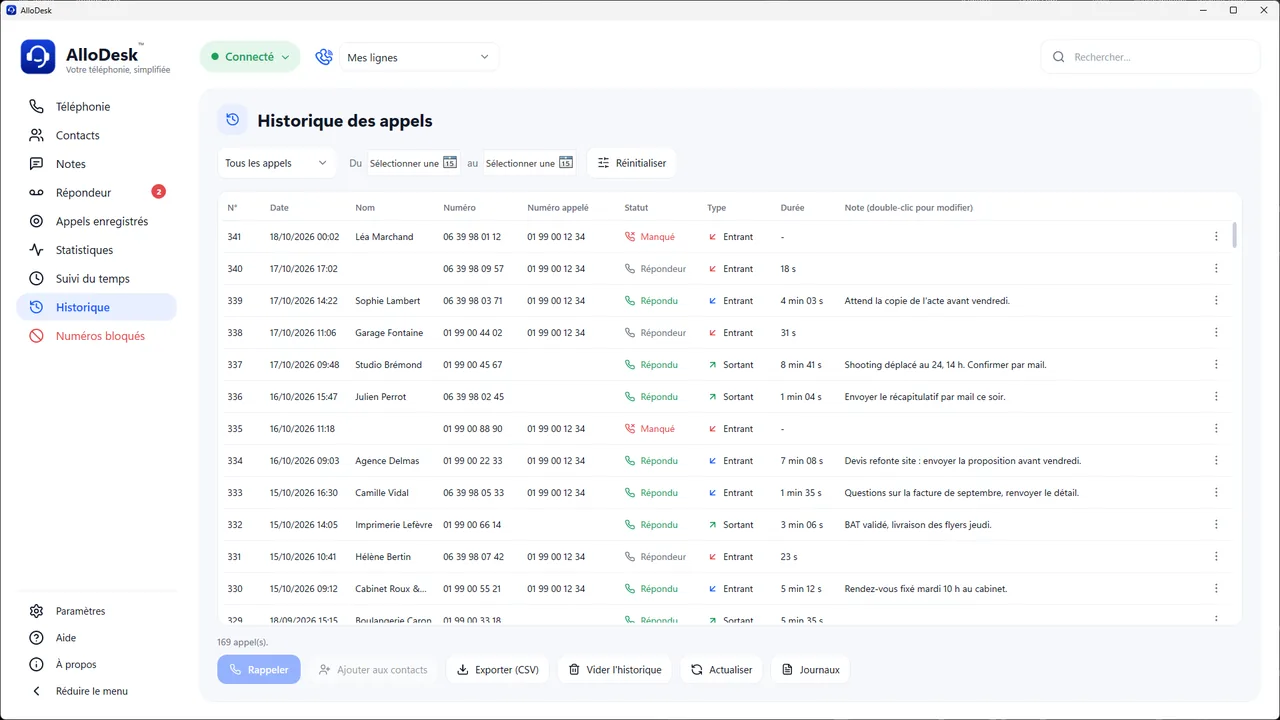Open the au end date calendar icon

(566, 163)
